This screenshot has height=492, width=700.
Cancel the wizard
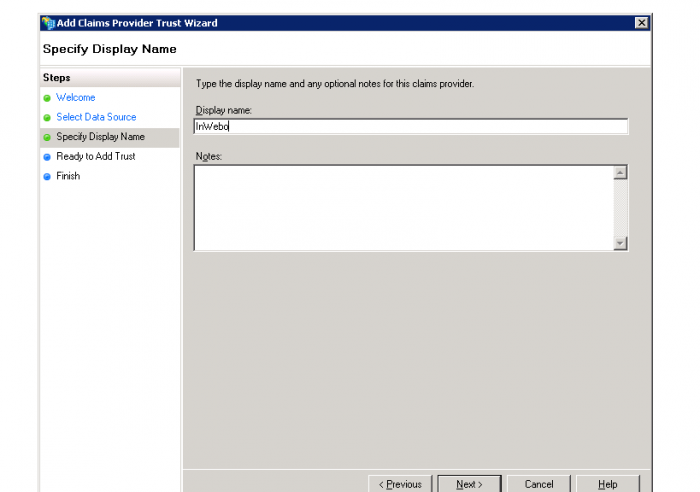point(539,484)
